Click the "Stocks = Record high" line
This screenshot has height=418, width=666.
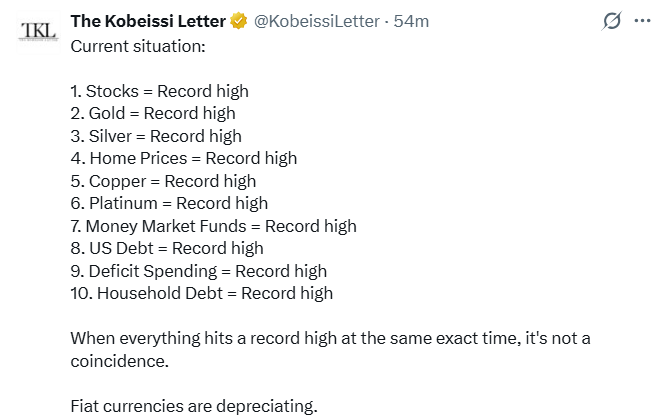point(160,91)
